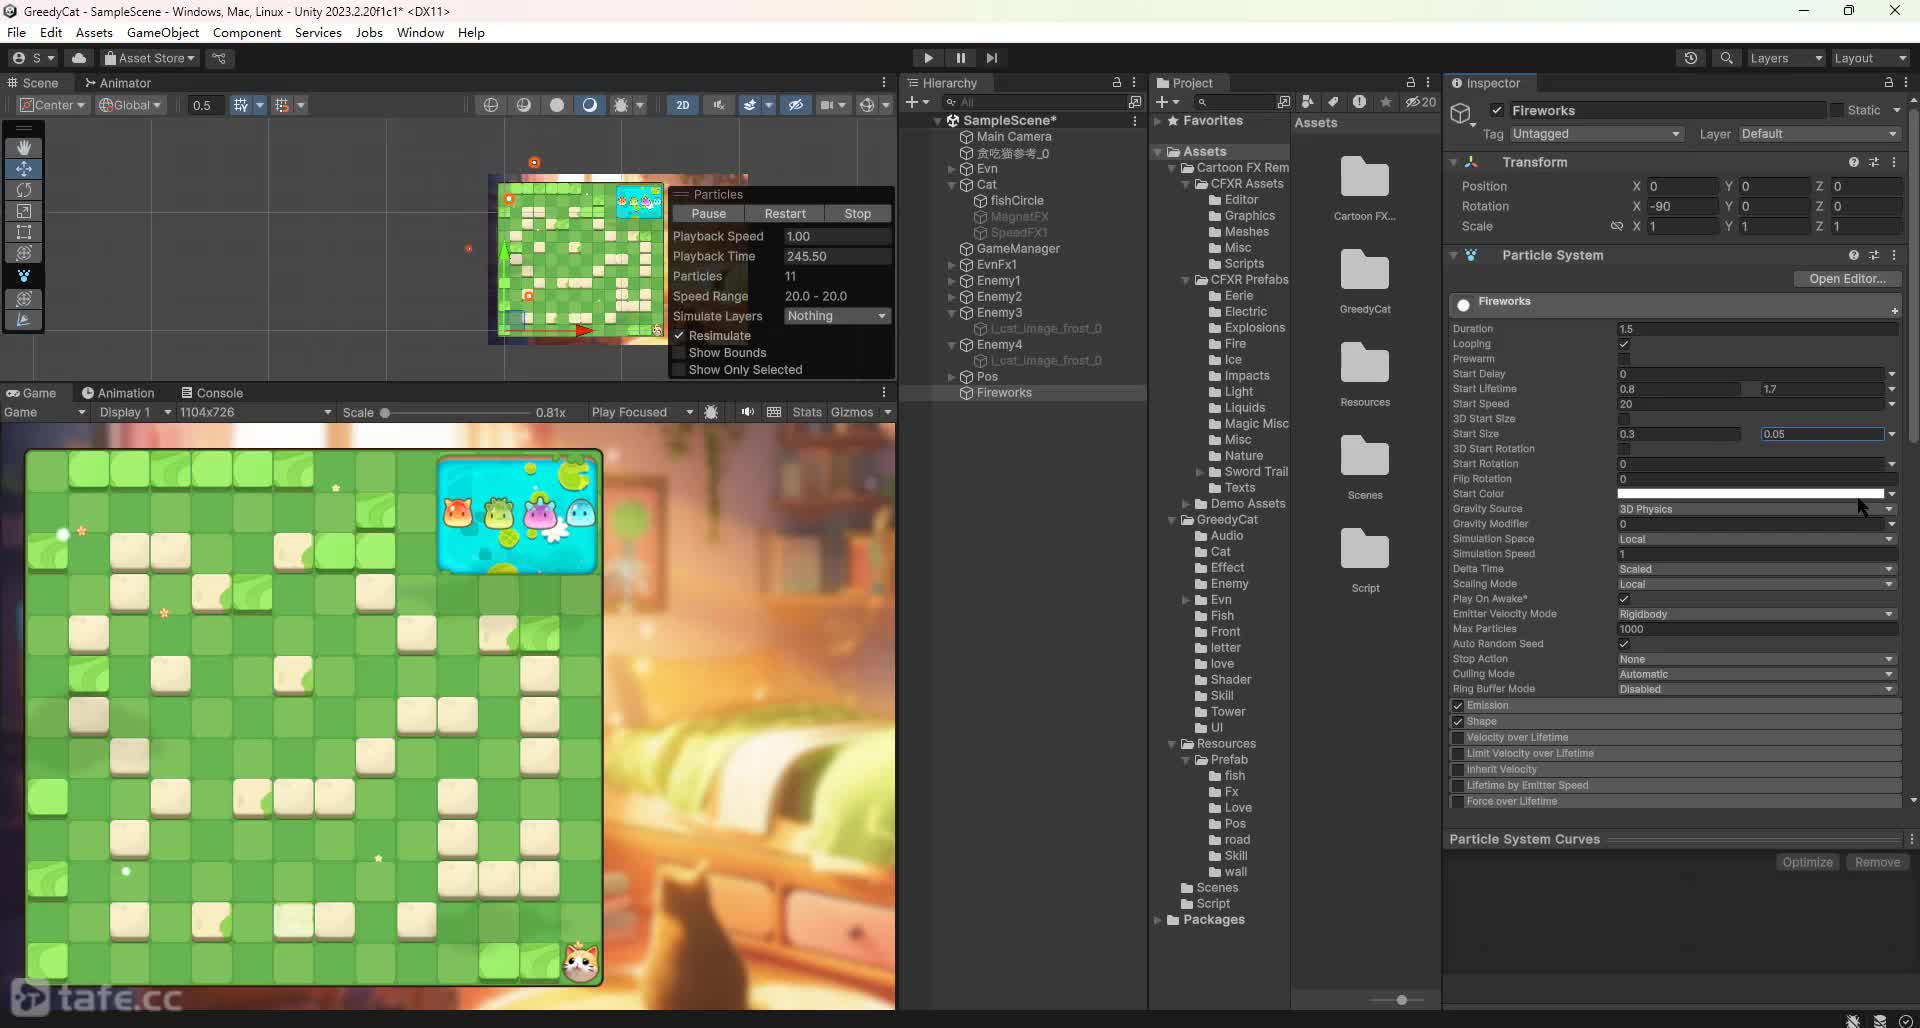Click Pause in Particles overlay
Viewport: 1920px width, 1028px height.
point(709,214)
